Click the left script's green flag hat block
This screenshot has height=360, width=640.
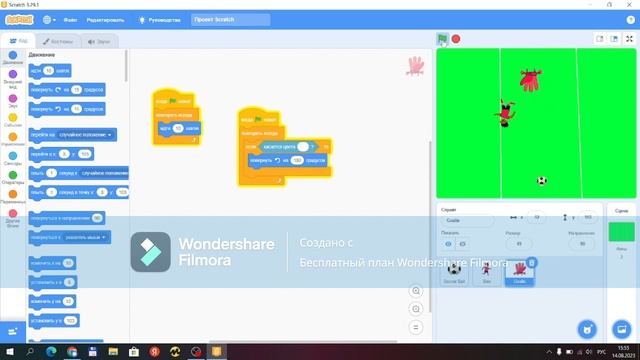[x=173, y=99]
